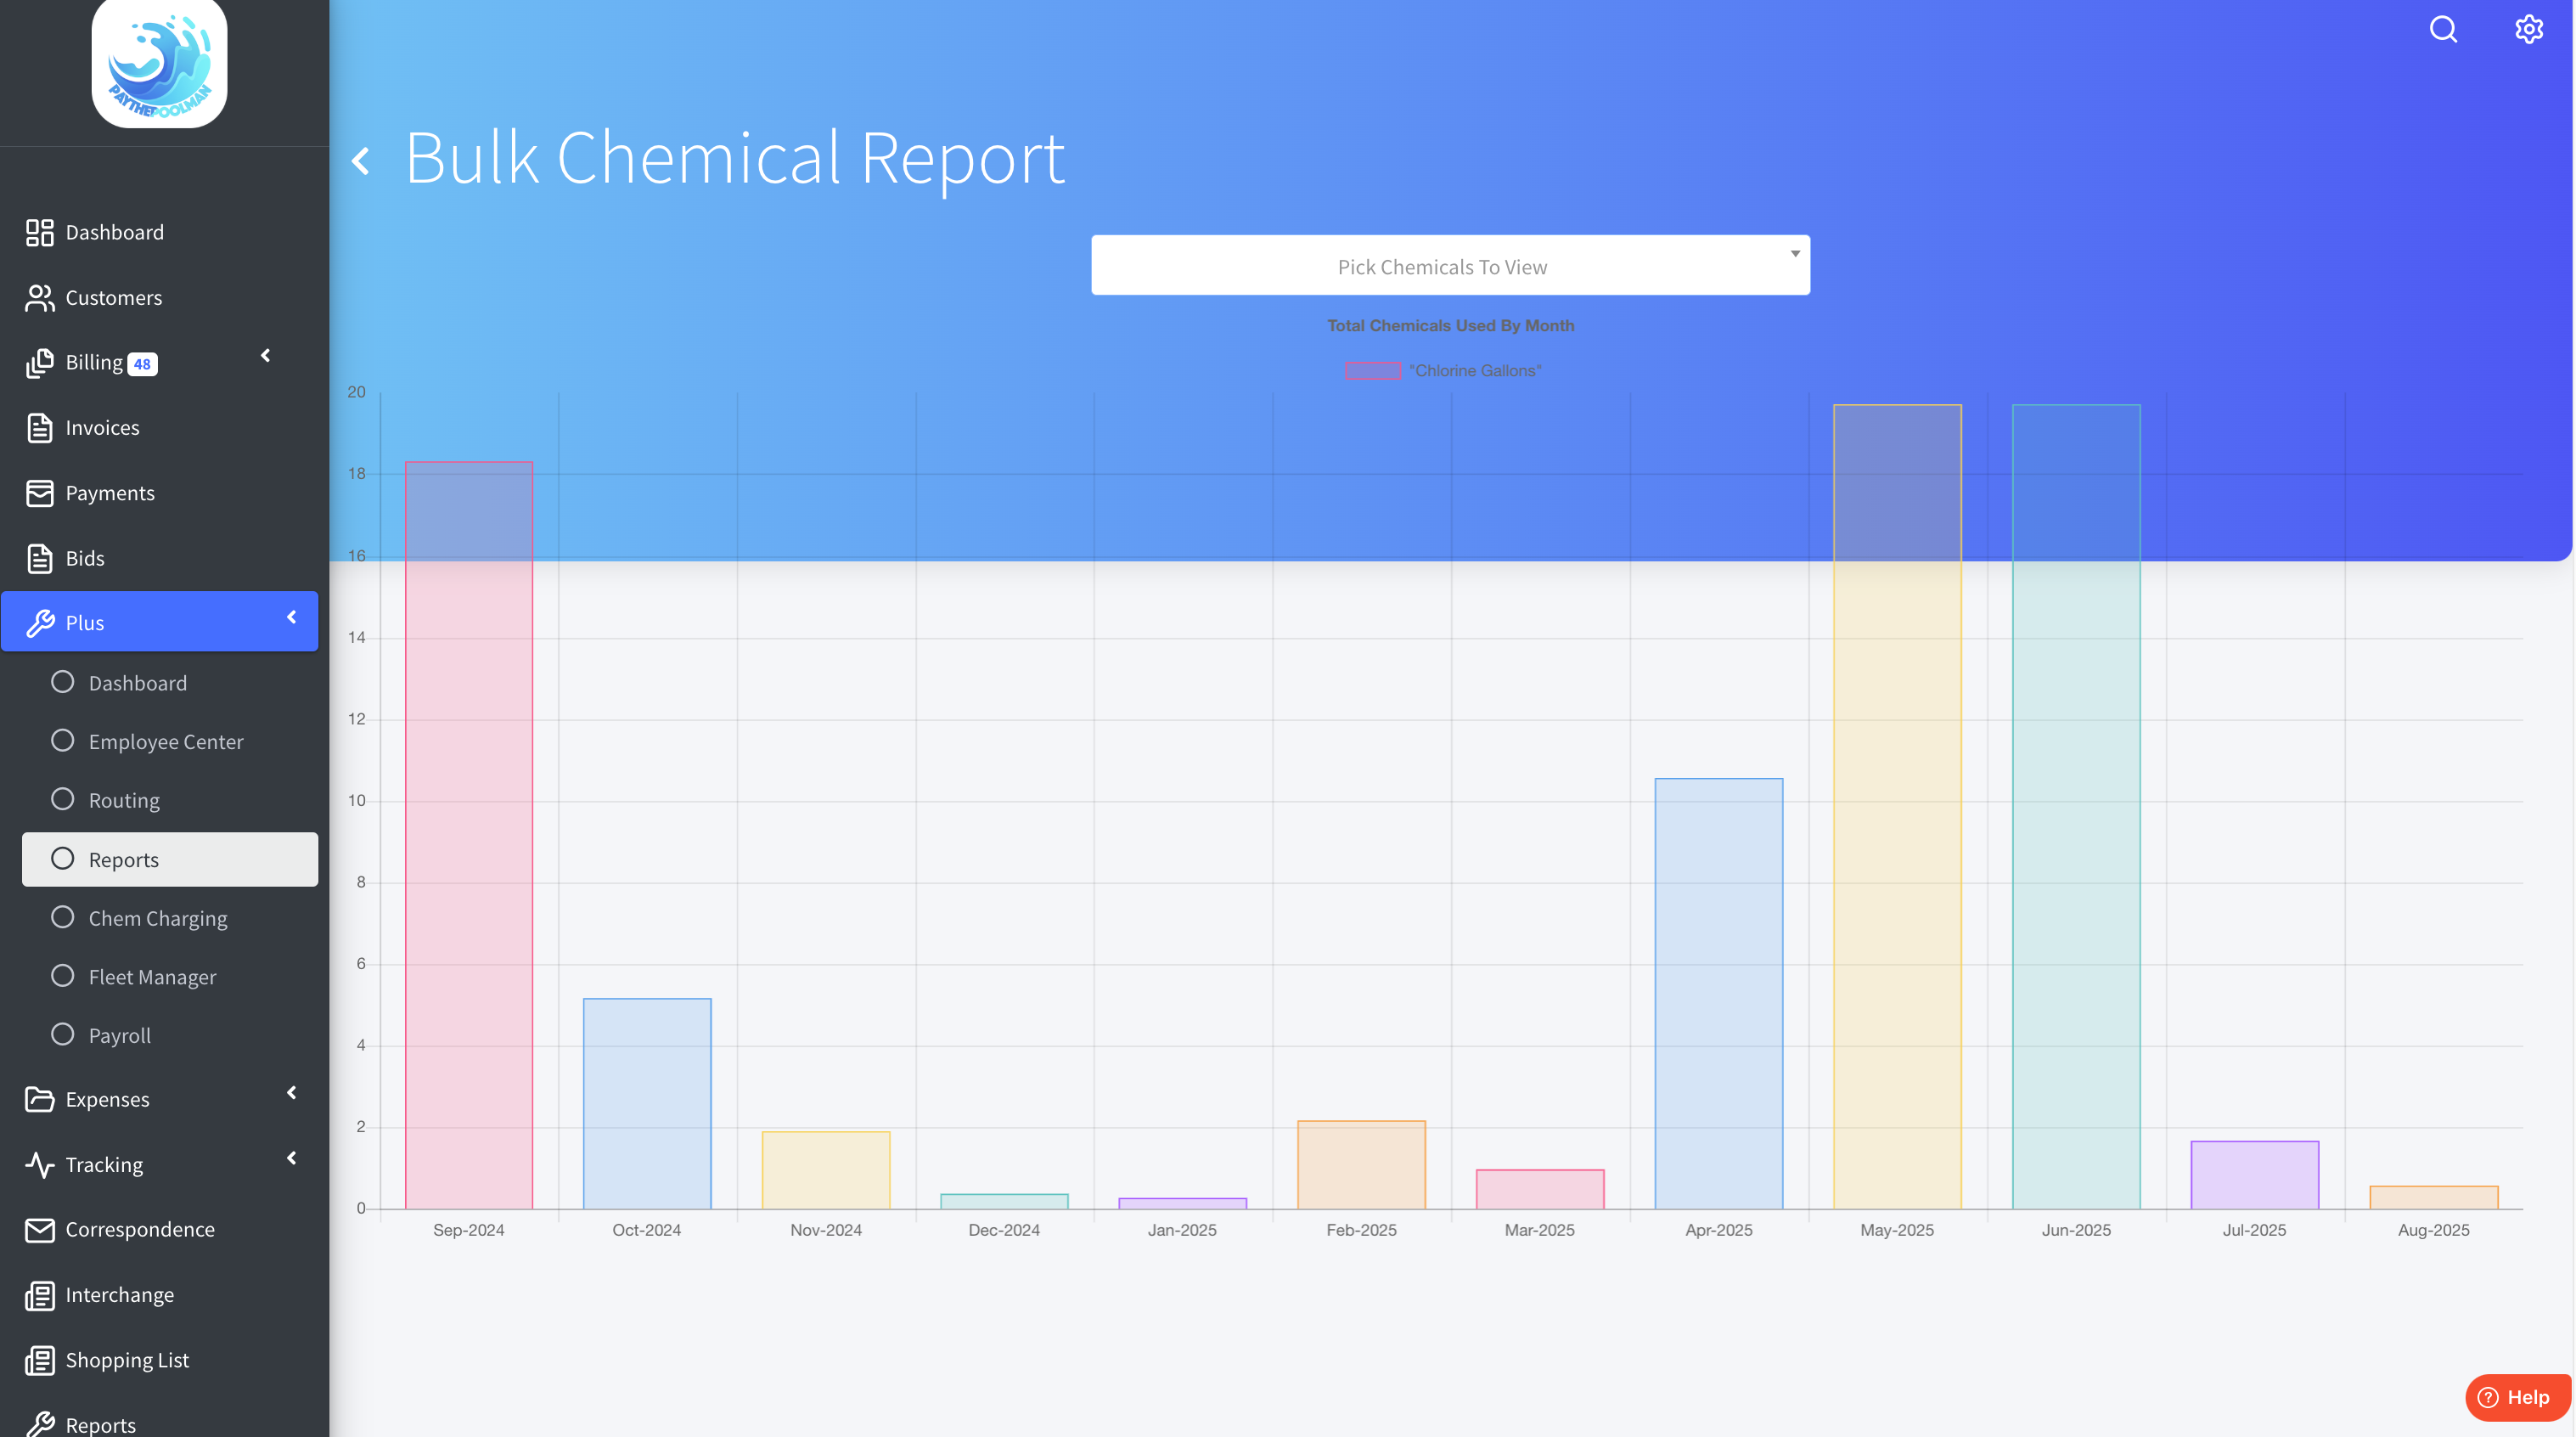Expand the Billing submenu chevron
The width and height of the screenshot is (2576, 1437).
[x=266, y=356]
